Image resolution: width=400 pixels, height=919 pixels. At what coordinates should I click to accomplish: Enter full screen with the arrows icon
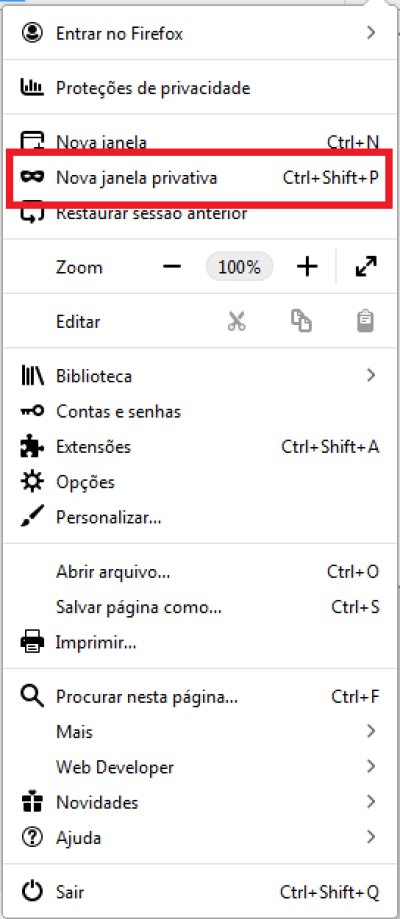pyautogui.click(x=367, y=267)
